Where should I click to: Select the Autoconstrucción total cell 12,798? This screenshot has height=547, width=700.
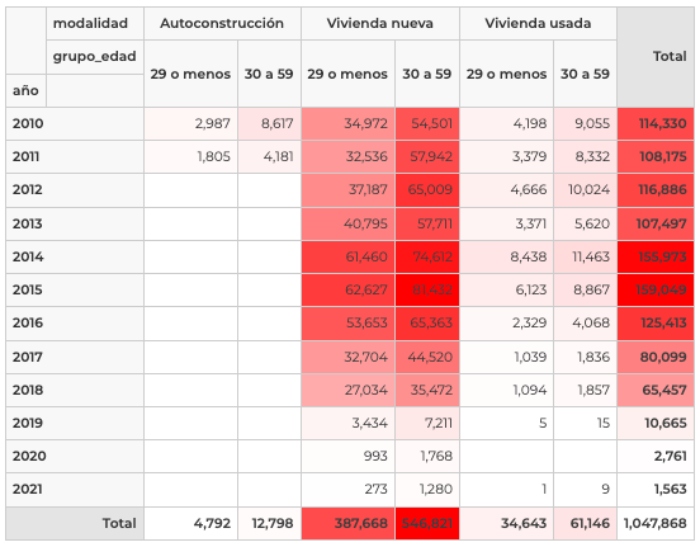click(x=268, y=523)
